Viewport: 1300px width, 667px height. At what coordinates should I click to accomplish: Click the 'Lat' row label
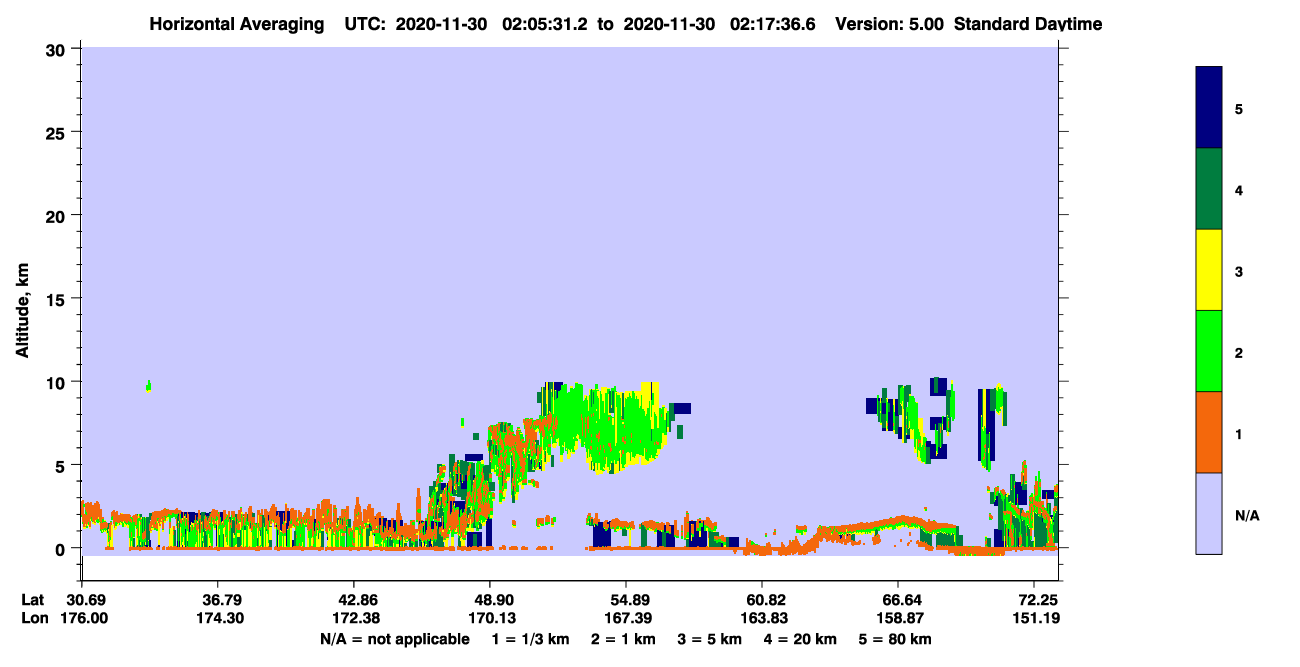pyautogui.click(x=32, y=600)
